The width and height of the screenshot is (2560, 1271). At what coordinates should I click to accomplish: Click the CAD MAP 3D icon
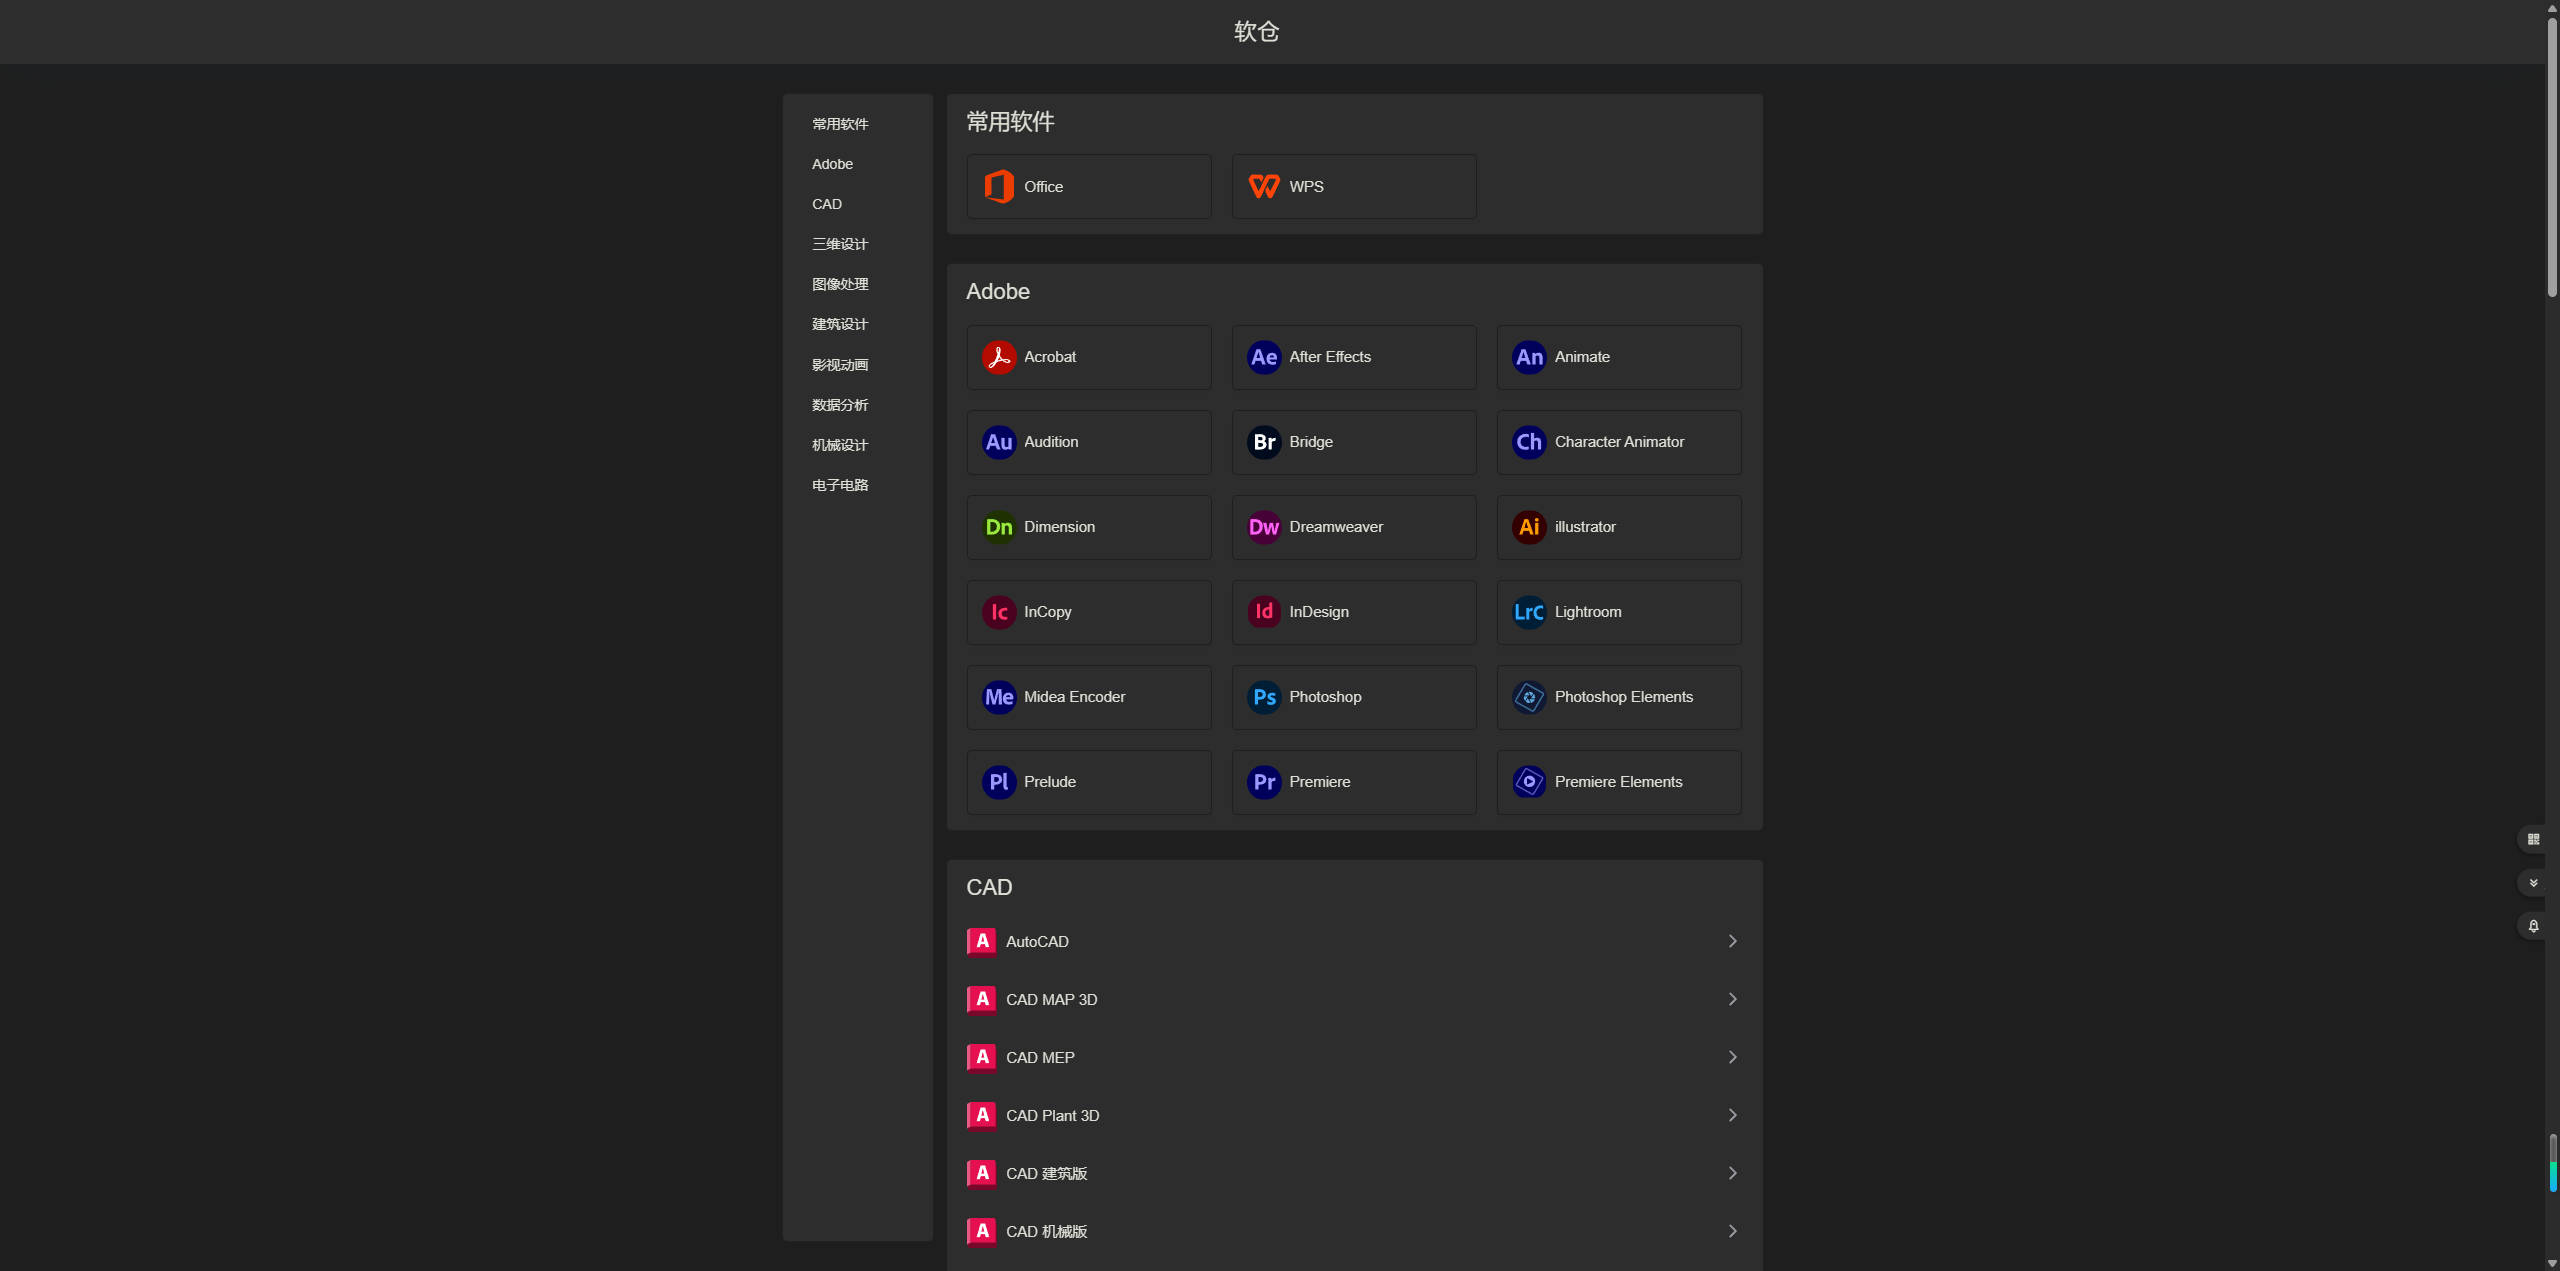[982, 999]
